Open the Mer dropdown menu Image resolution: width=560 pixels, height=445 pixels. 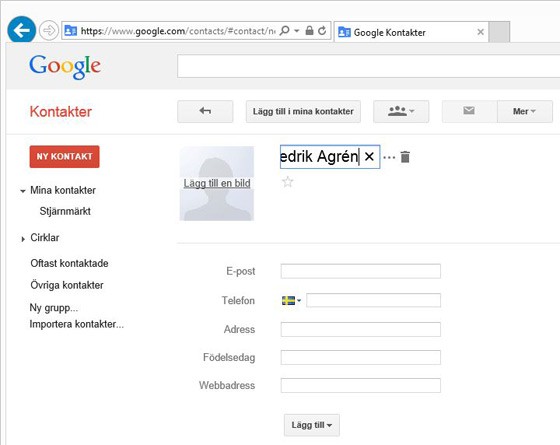525,111
